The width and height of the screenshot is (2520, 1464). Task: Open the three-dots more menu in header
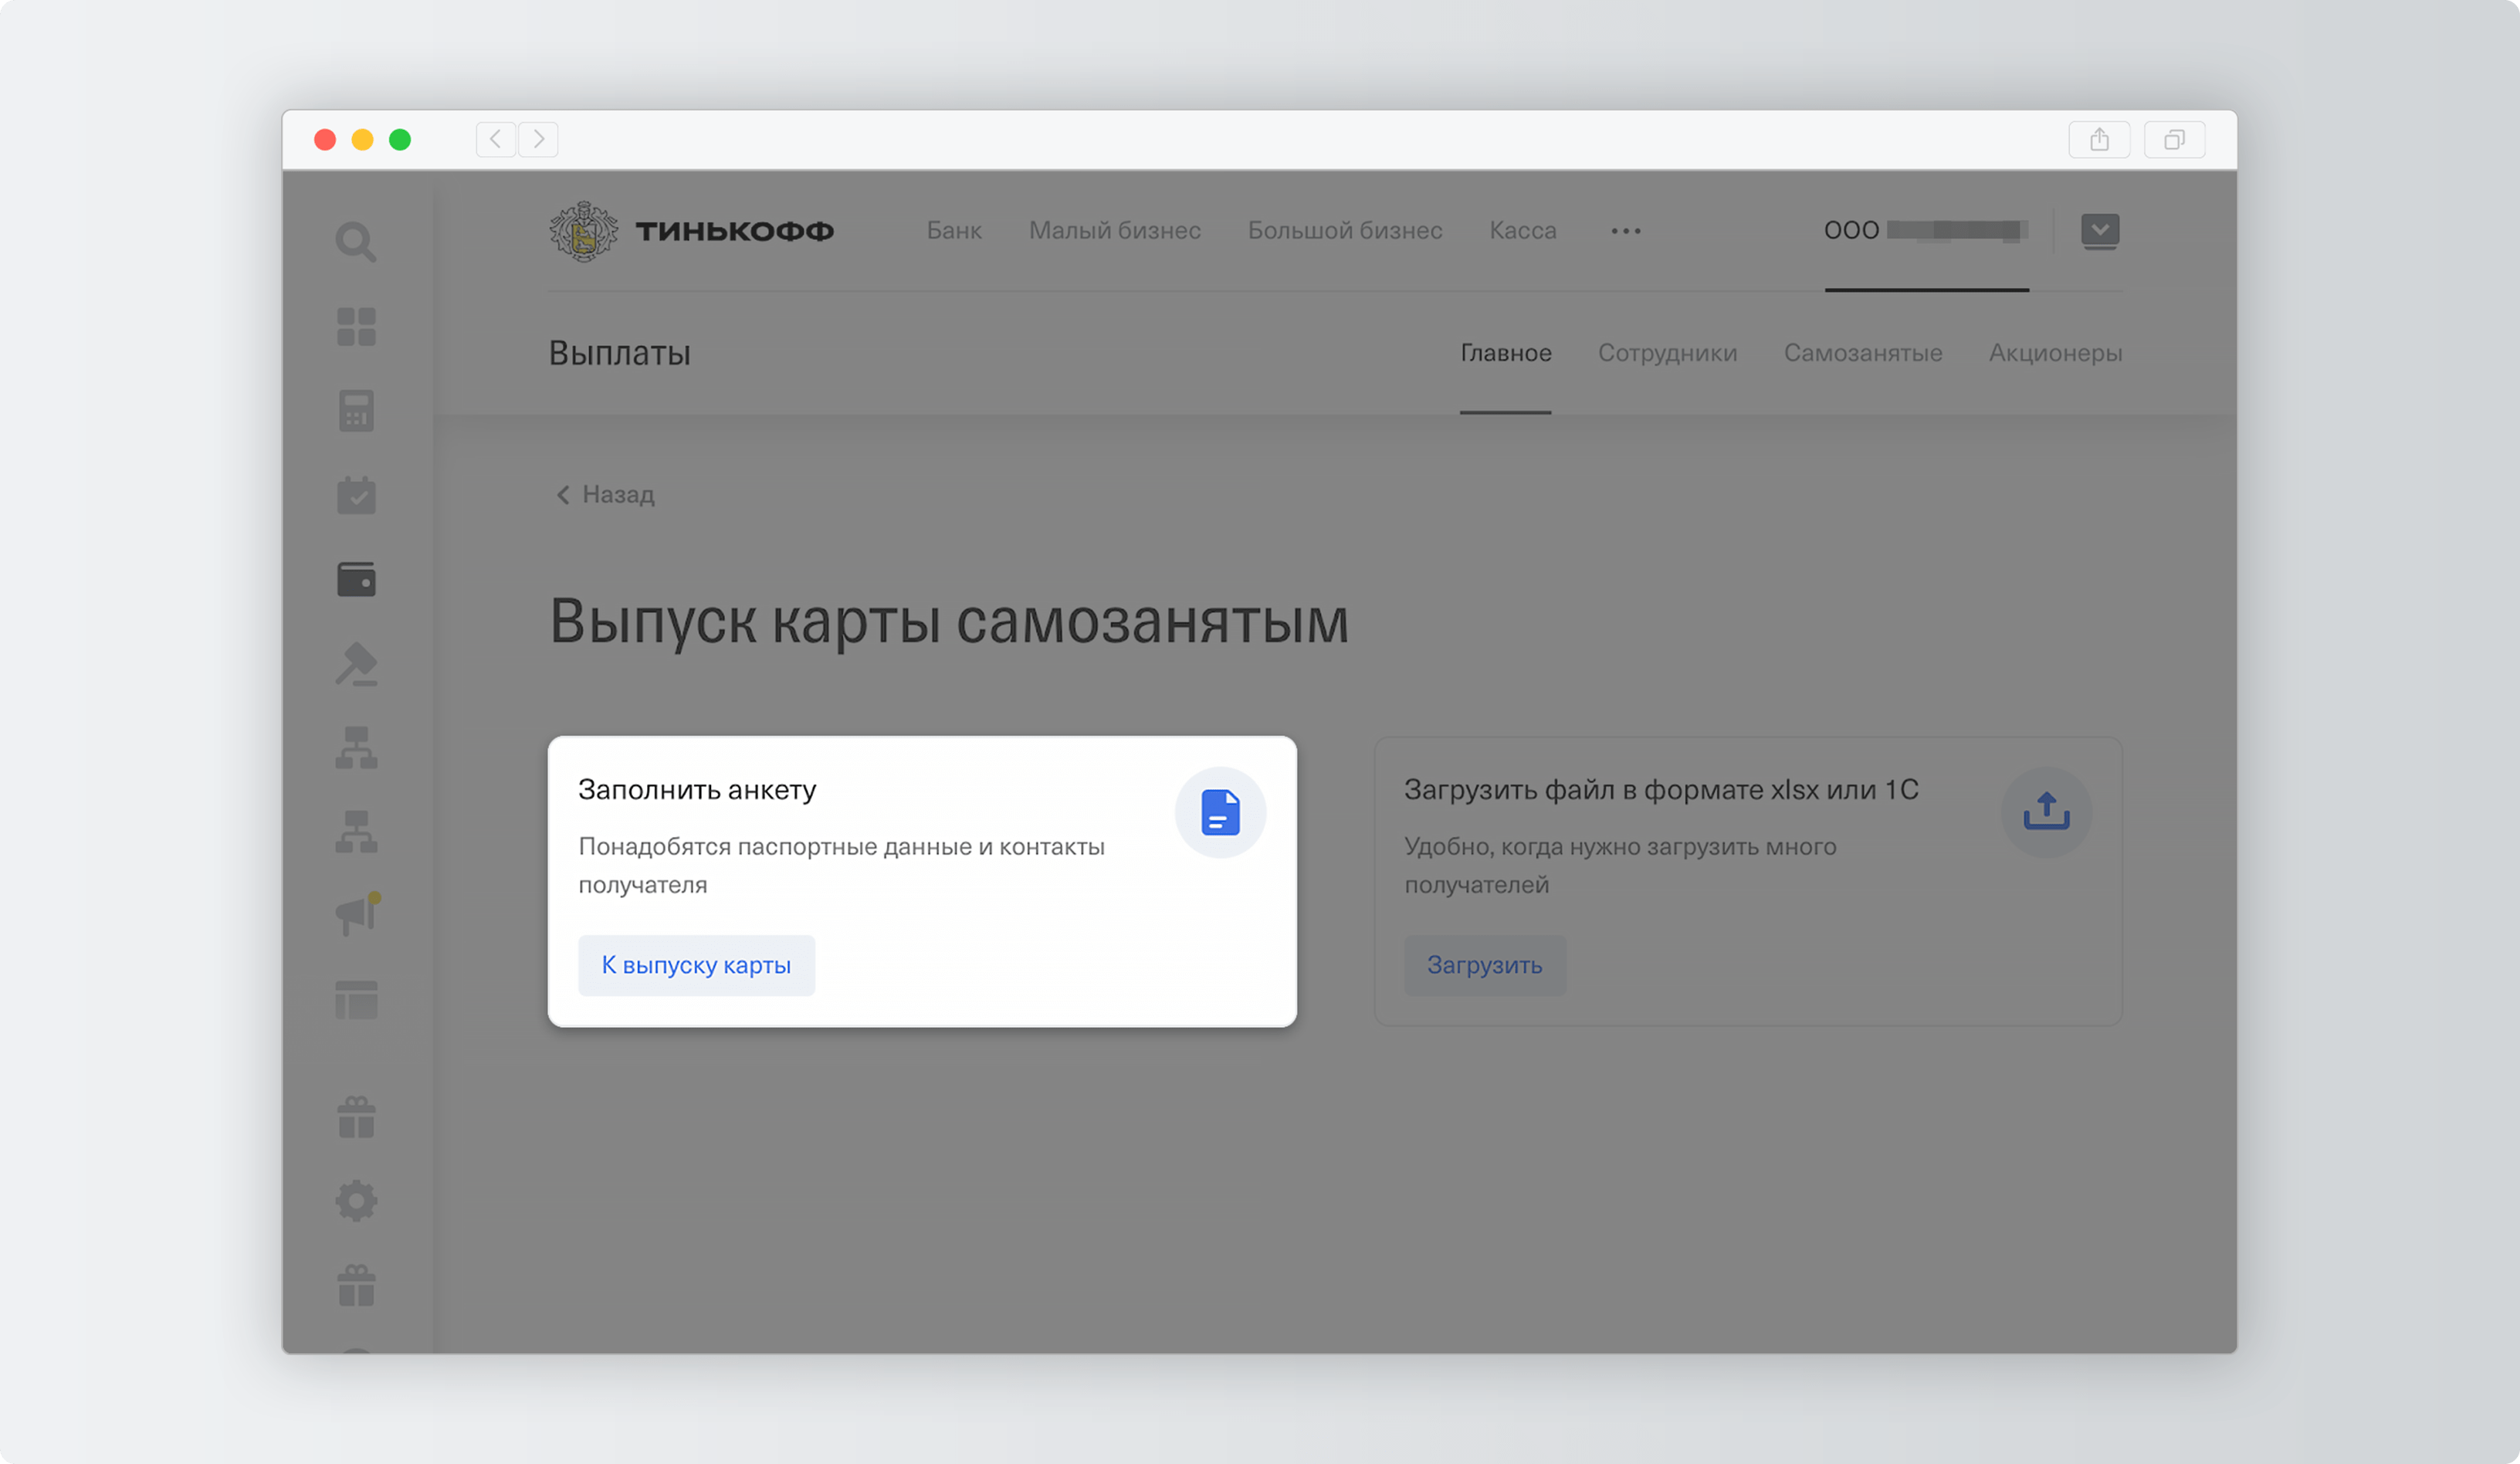point(1626,231)
